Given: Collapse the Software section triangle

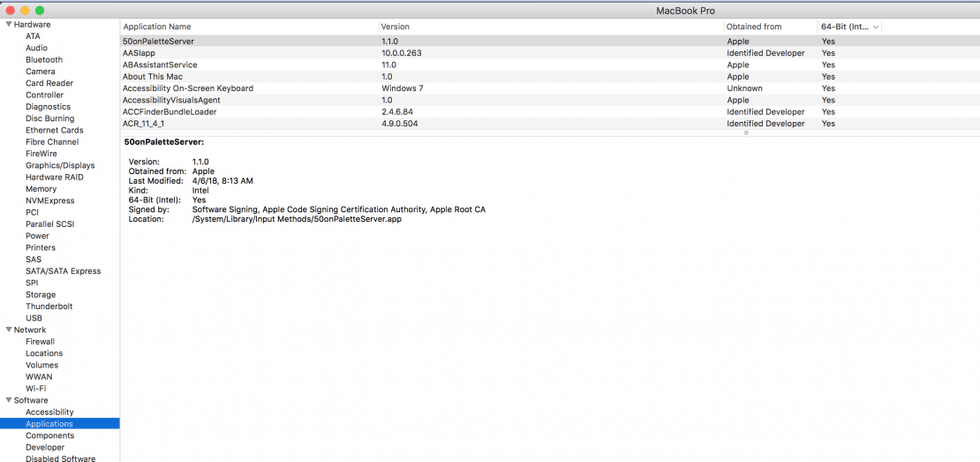Looking at the screenshot, I should tap(9, 400).
